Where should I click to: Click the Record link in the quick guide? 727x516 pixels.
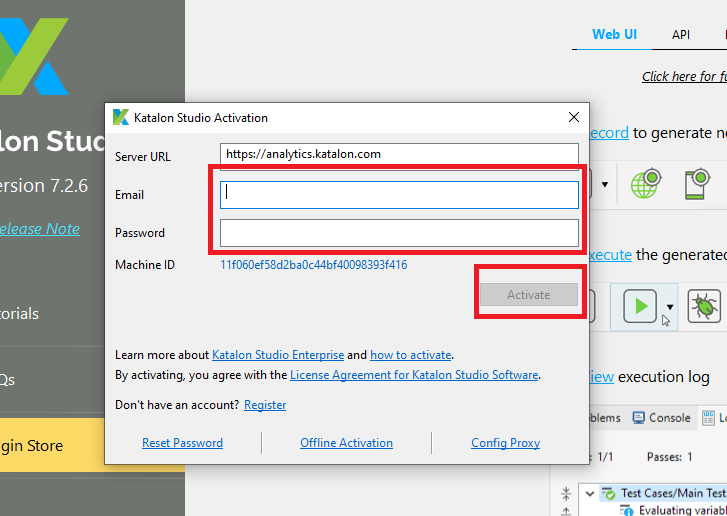pyautogui.click(x=609, y=133)
